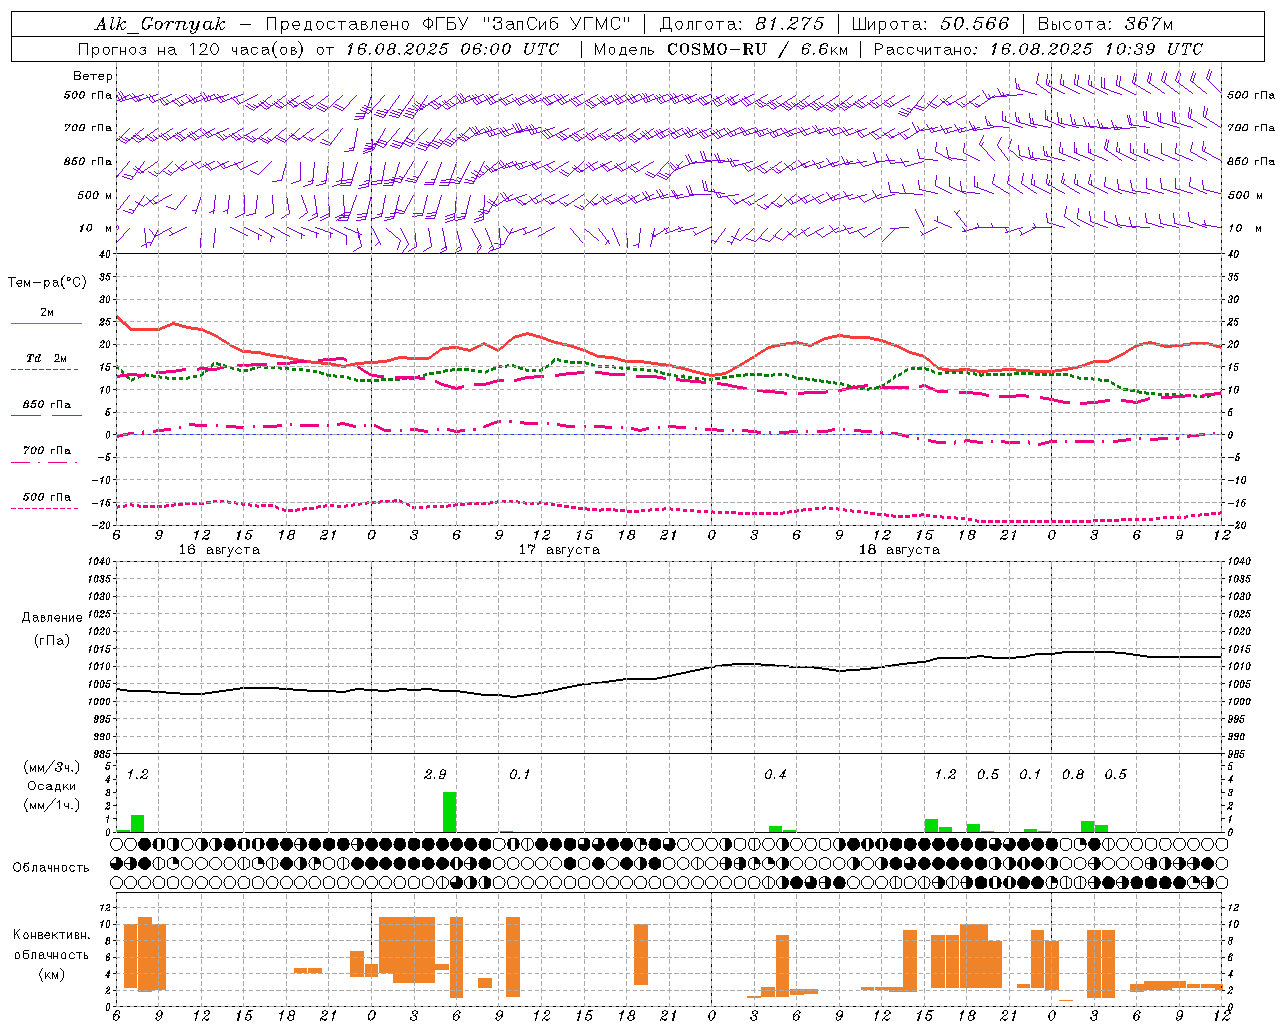This screenshot has width=1280, height=1024.
Task: Click the Модель COSMO-RU / 6.6км label
Action: pyautogui.click(x=721, y=49)
